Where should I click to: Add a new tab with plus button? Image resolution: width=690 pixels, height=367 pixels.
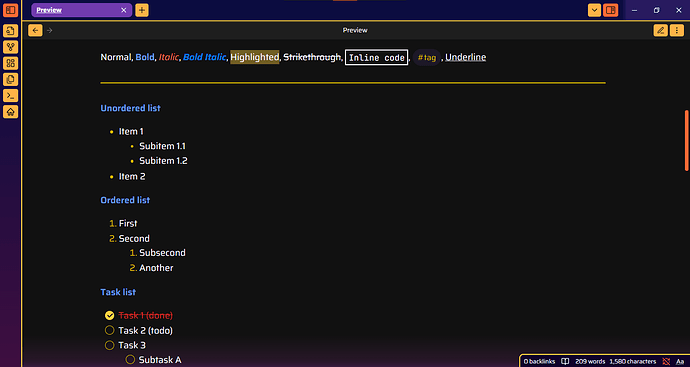pos(142,10)
